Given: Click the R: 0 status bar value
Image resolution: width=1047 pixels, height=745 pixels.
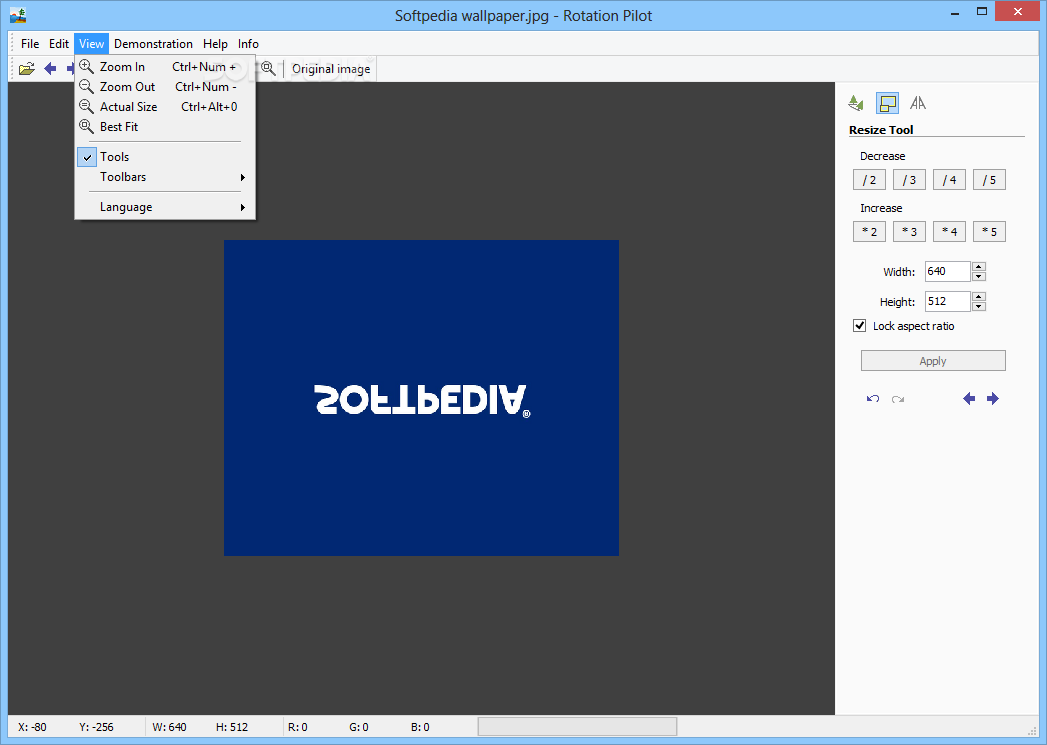Looking at the screenshot, I should [298, 727].
